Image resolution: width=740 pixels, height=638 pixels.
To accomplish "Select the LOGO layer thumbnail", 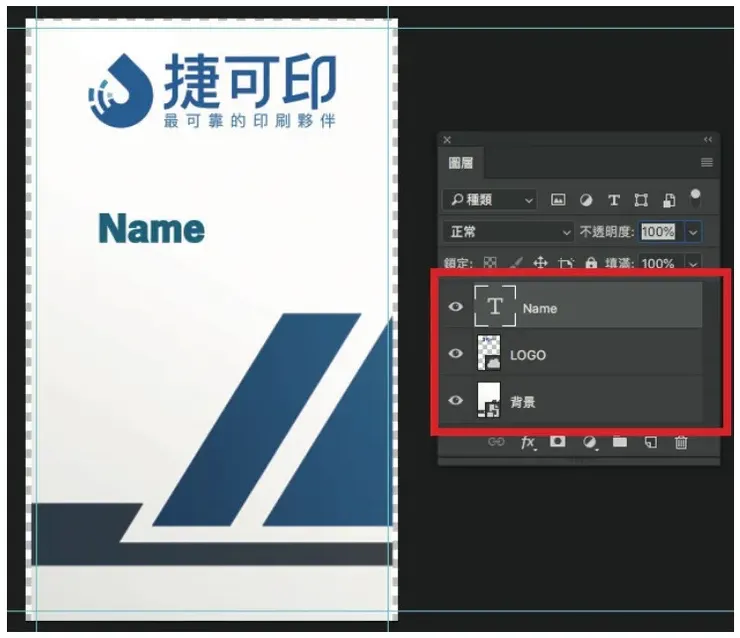I will click(489, 353).
